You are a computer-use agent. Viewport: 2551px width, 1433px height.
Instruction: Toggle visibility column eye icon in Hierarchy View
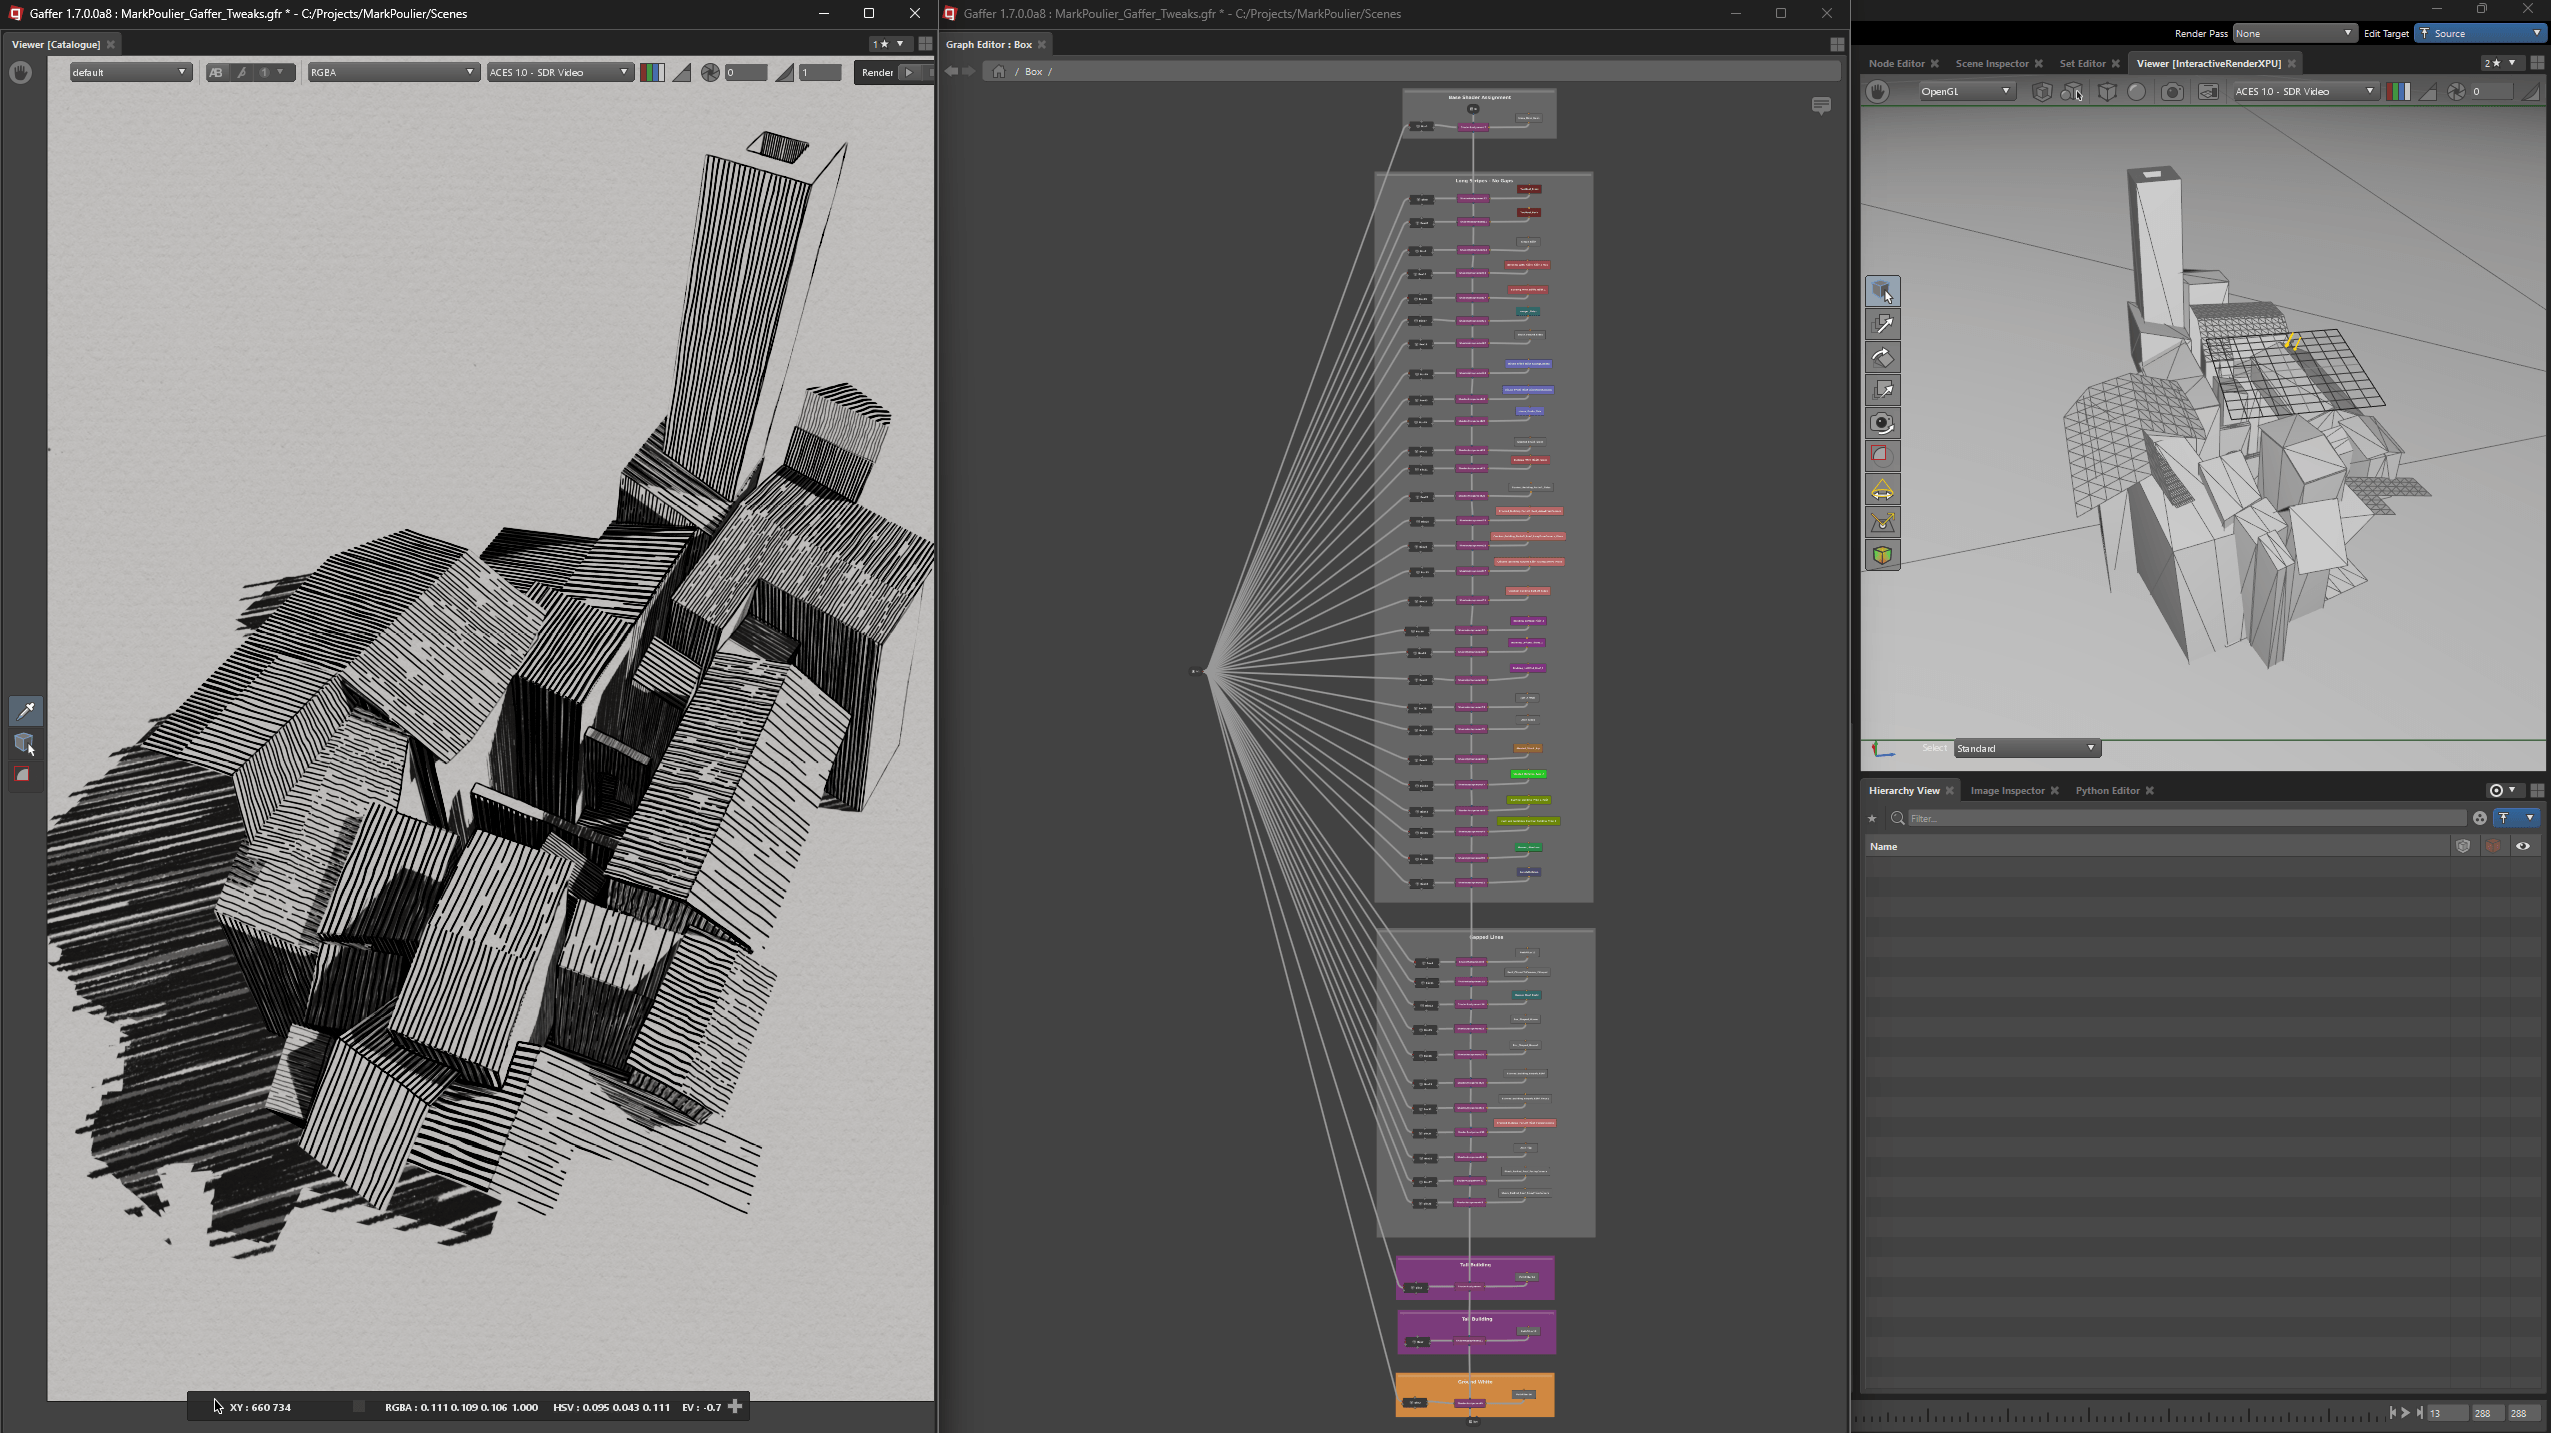point(2523,846)
